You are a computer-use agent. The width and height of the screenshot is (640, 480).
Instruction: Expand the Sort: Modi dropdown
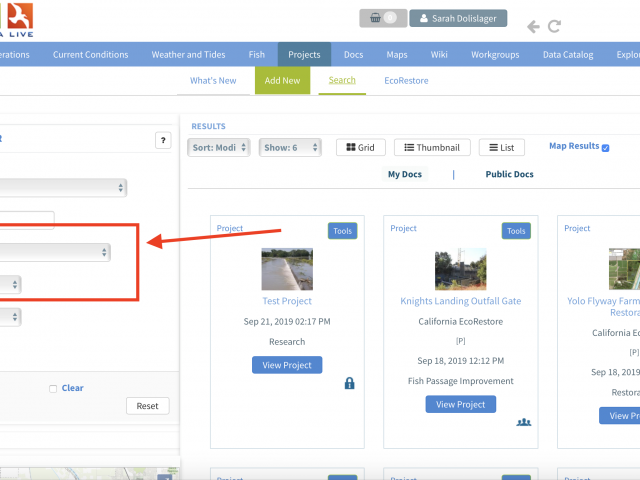[x=219, y=147]
